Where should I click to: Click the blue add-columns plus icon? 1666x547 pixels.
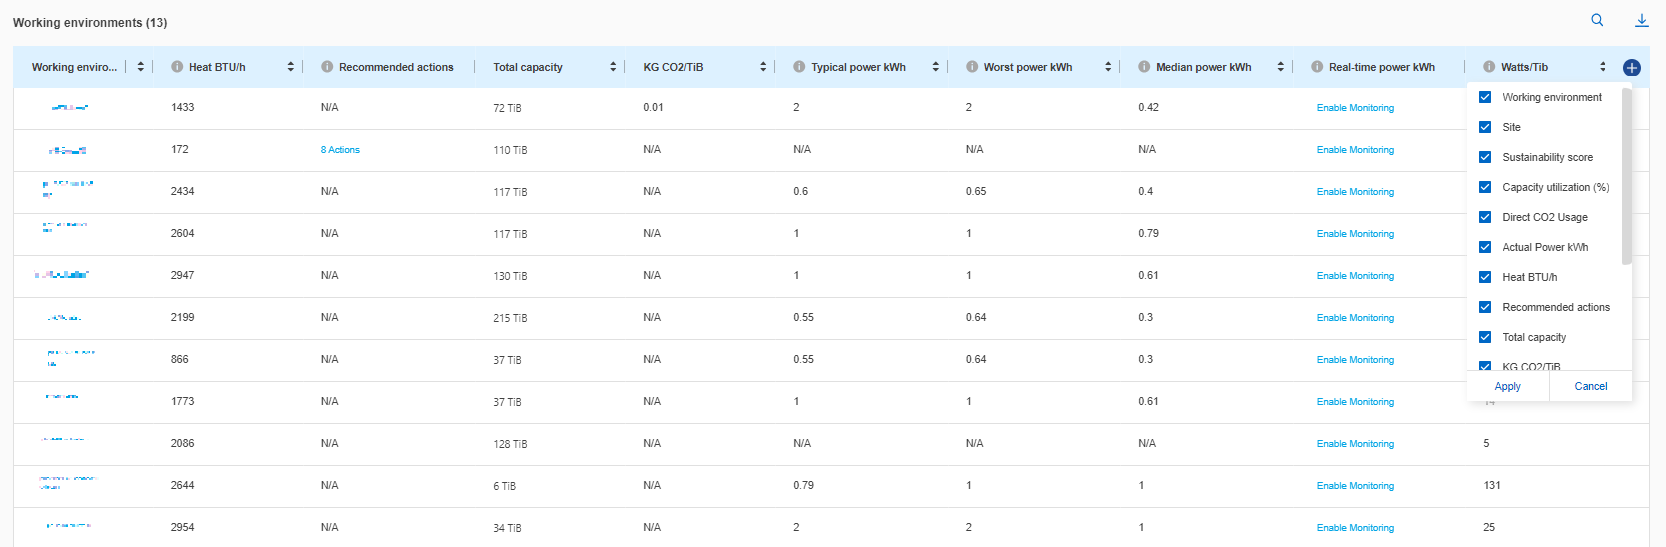point(1631,68)
